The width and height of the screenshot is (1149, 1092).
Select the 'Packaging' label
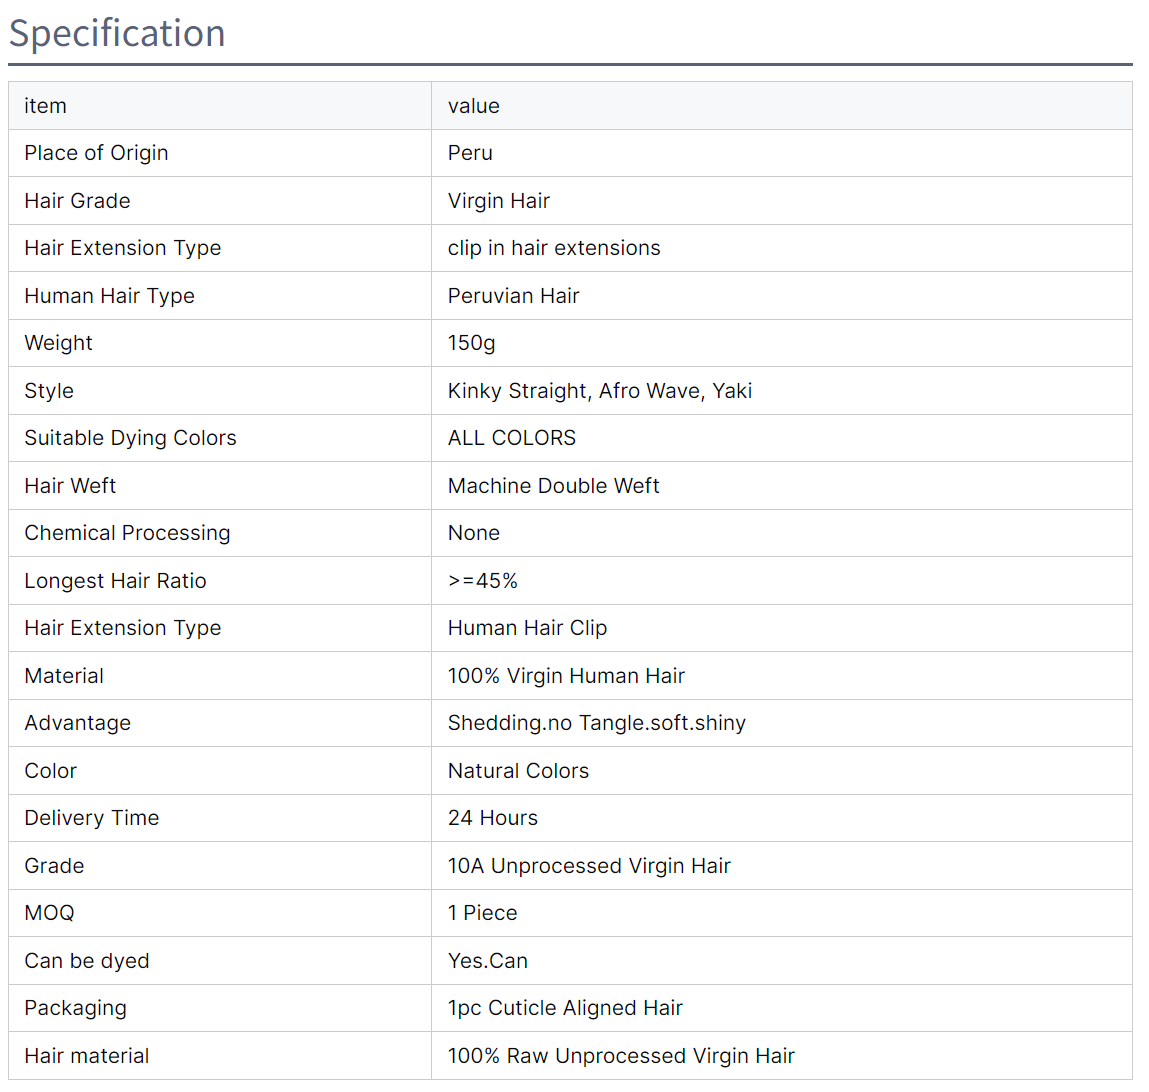75,1008
